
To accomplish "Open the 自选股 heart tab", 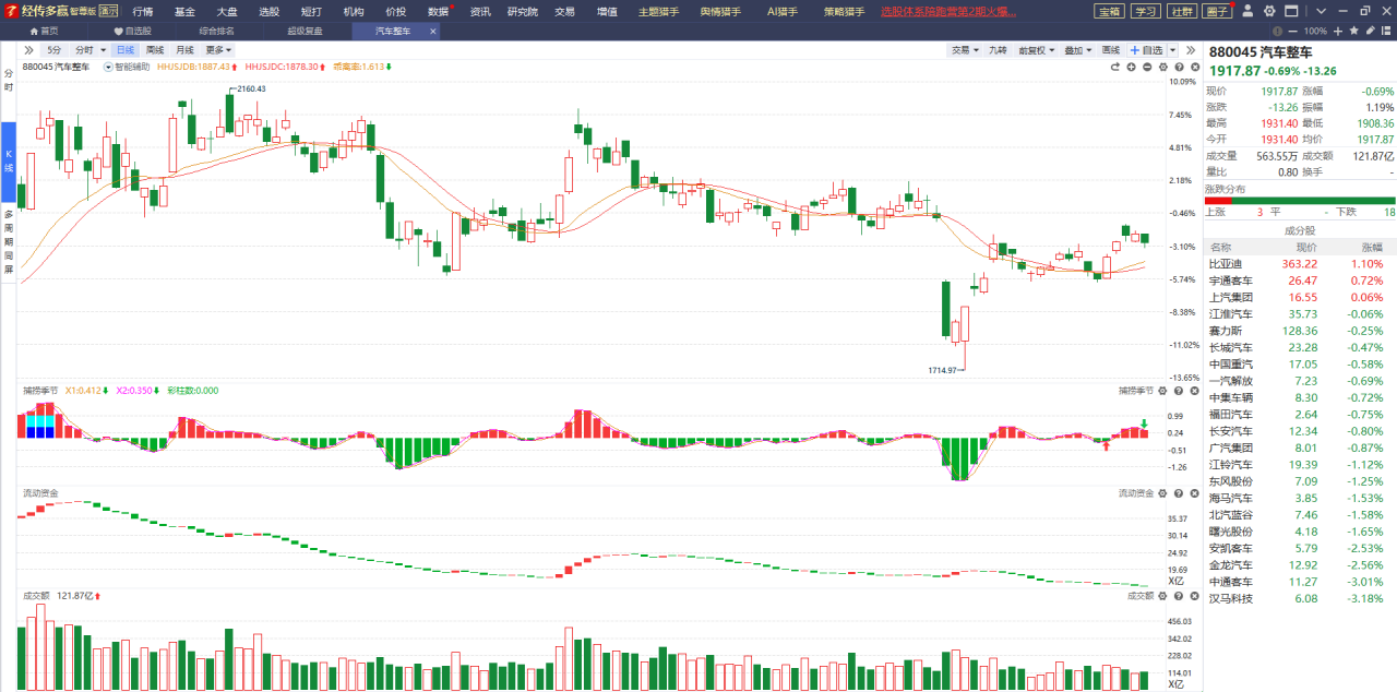I will (132, 31).
